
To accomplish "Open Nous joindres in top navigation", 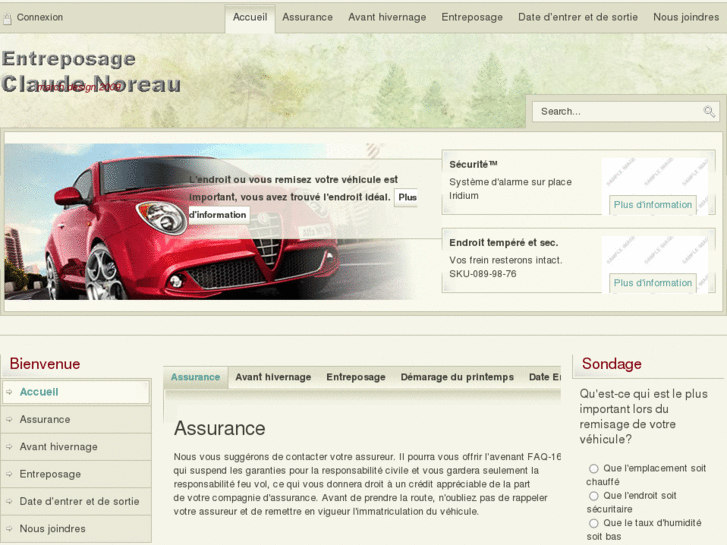I will 686,17.
